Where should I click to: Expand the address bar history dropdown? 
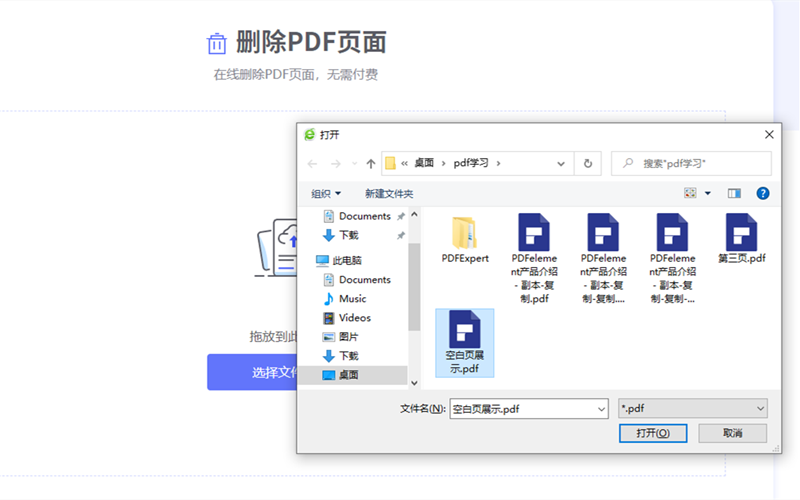click(561, 163)
